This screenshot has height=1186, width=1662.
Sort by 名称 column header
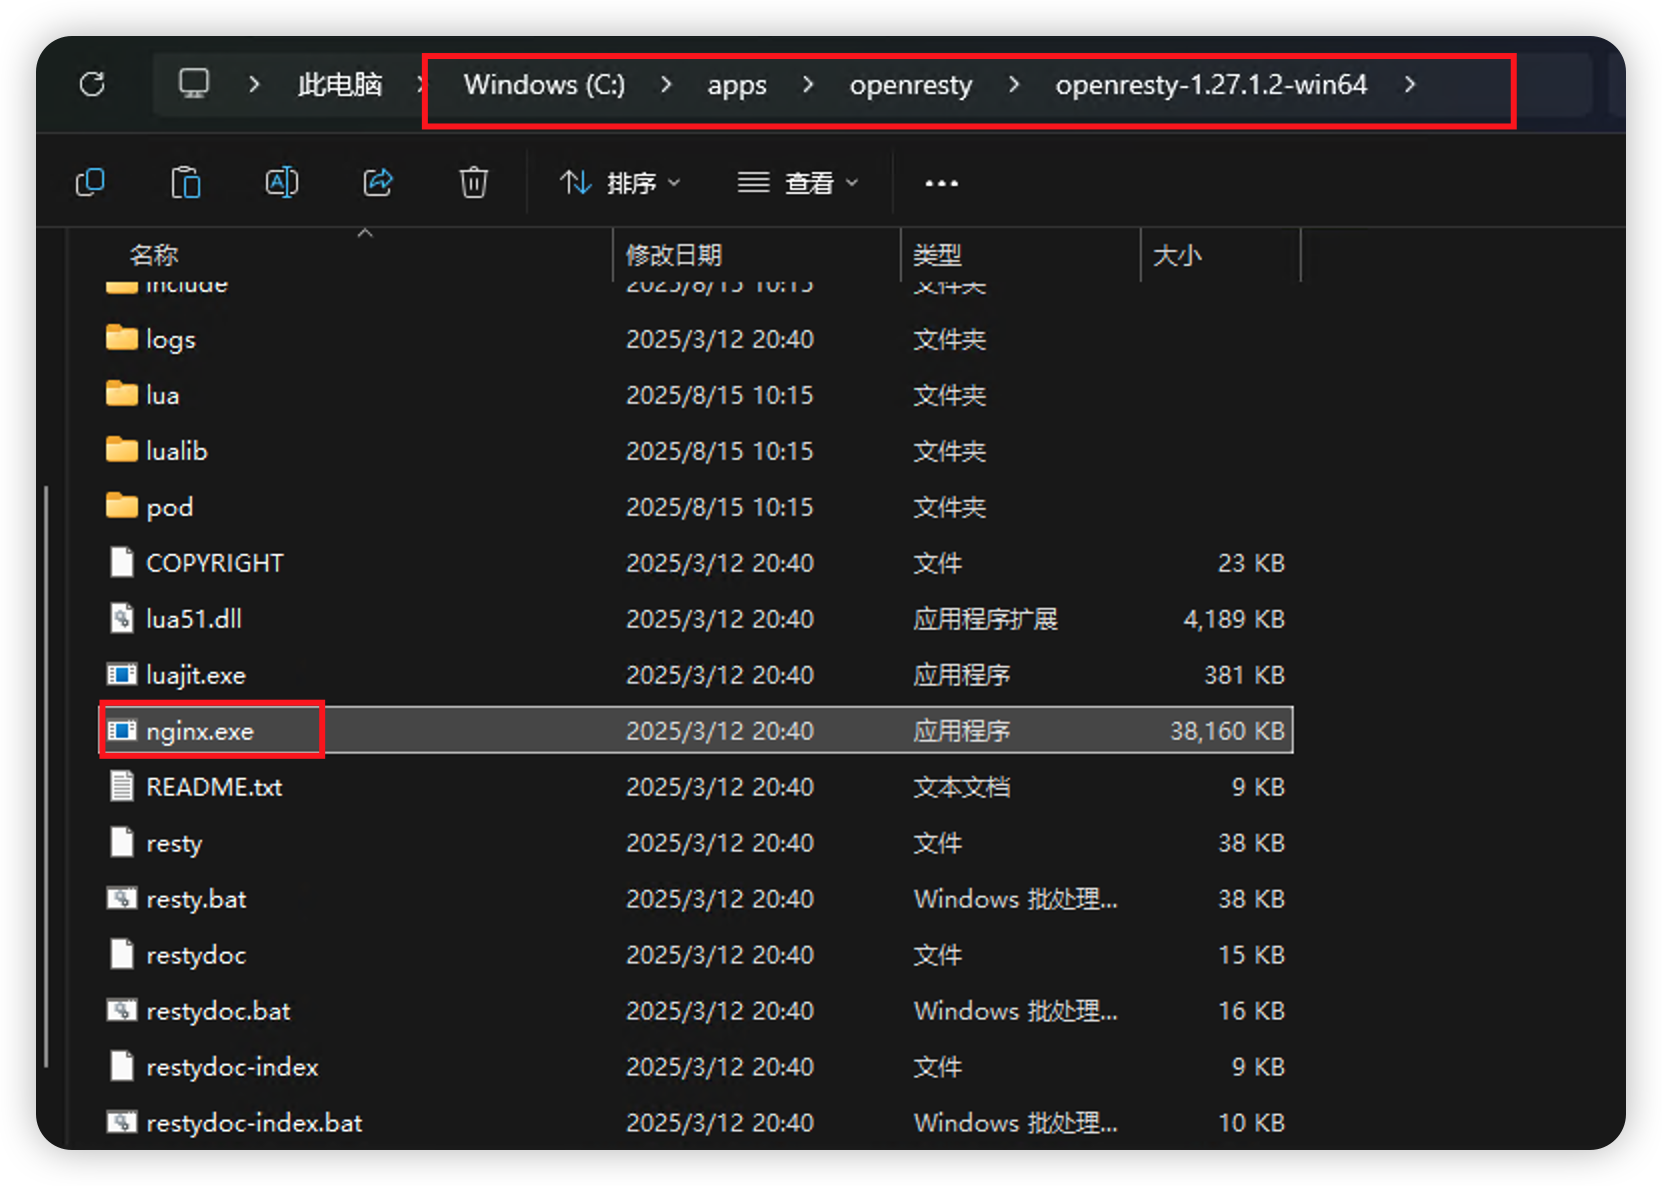pyautogui.click(x=153, y=255)
